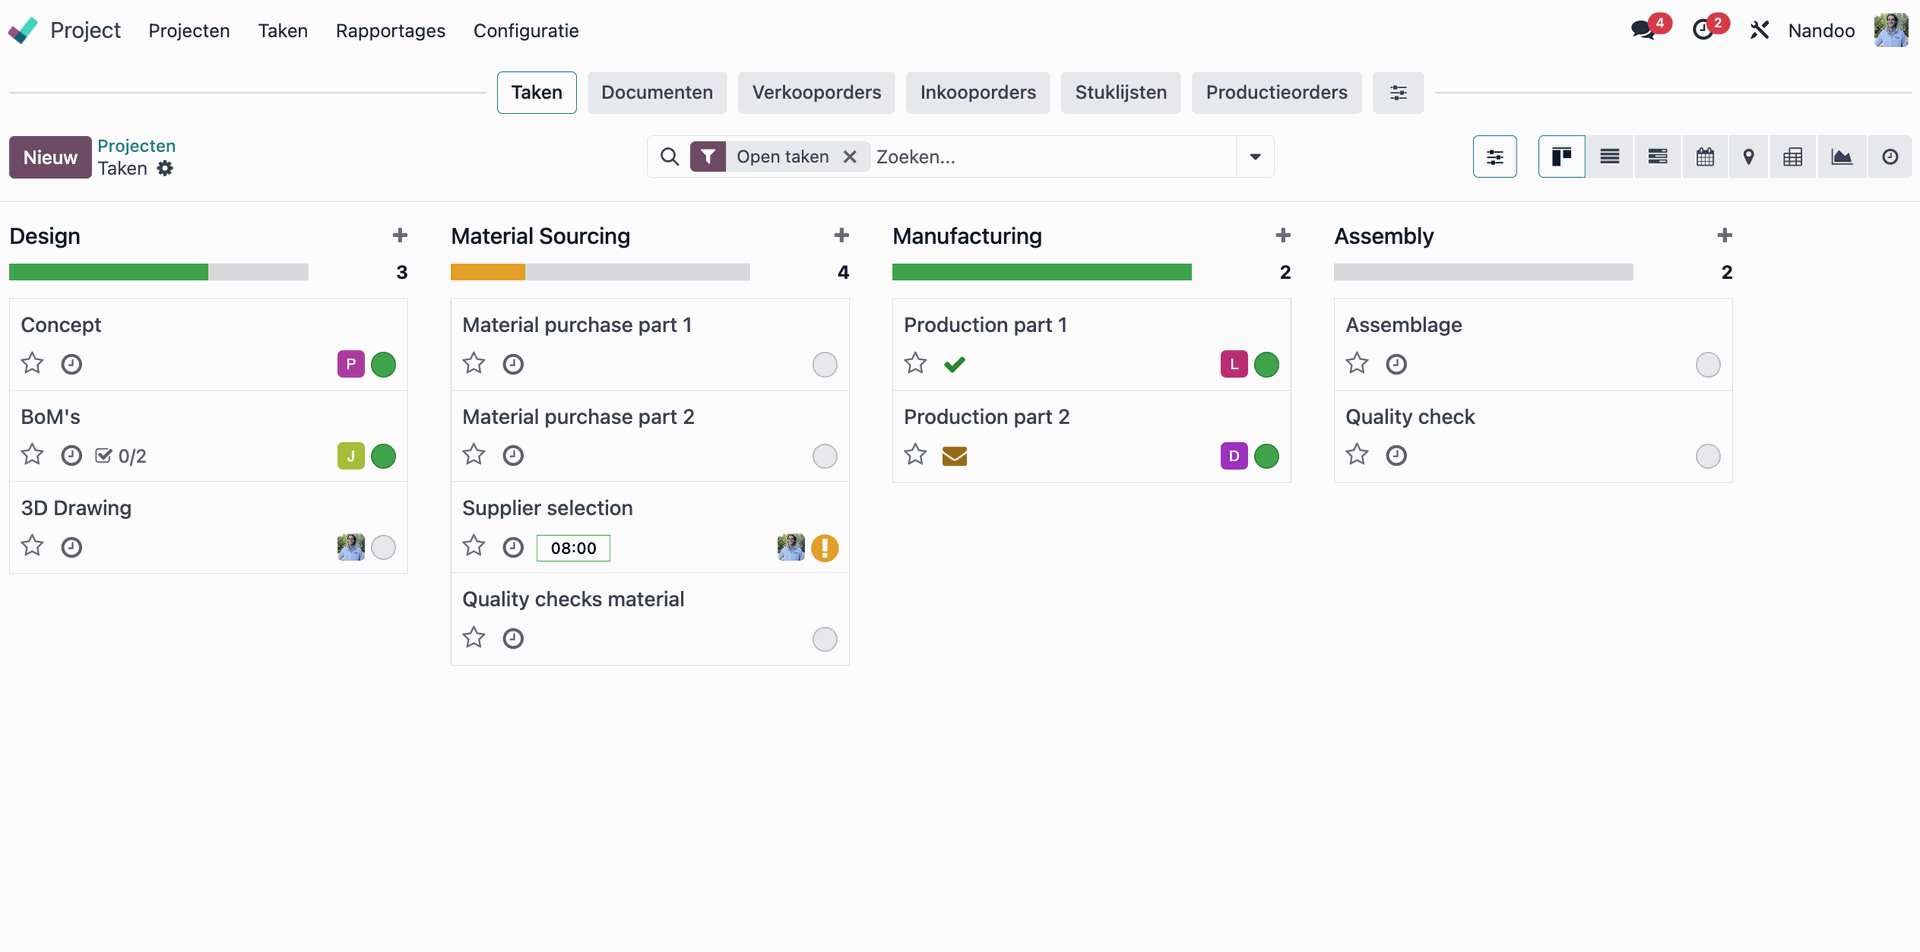This screenshot has height=952, width=1920.
Task: Switch to list view
Action: (1610, 156)
